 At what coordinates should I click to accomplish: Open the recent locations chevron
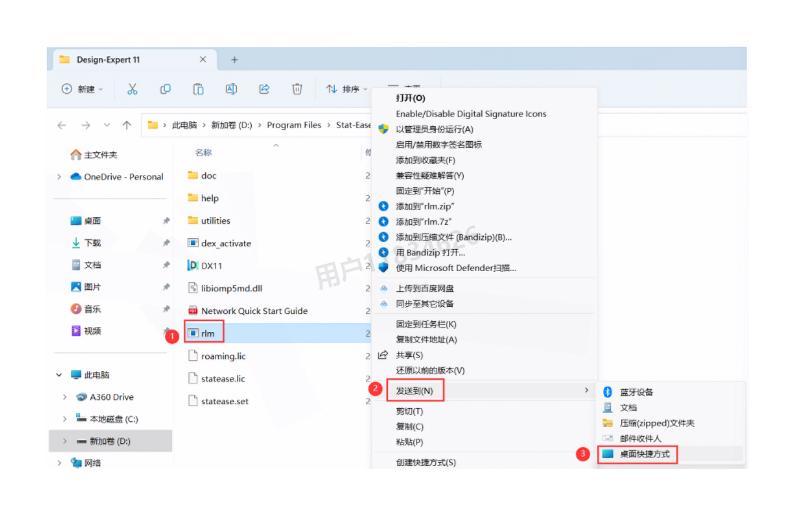coord(107,125)
